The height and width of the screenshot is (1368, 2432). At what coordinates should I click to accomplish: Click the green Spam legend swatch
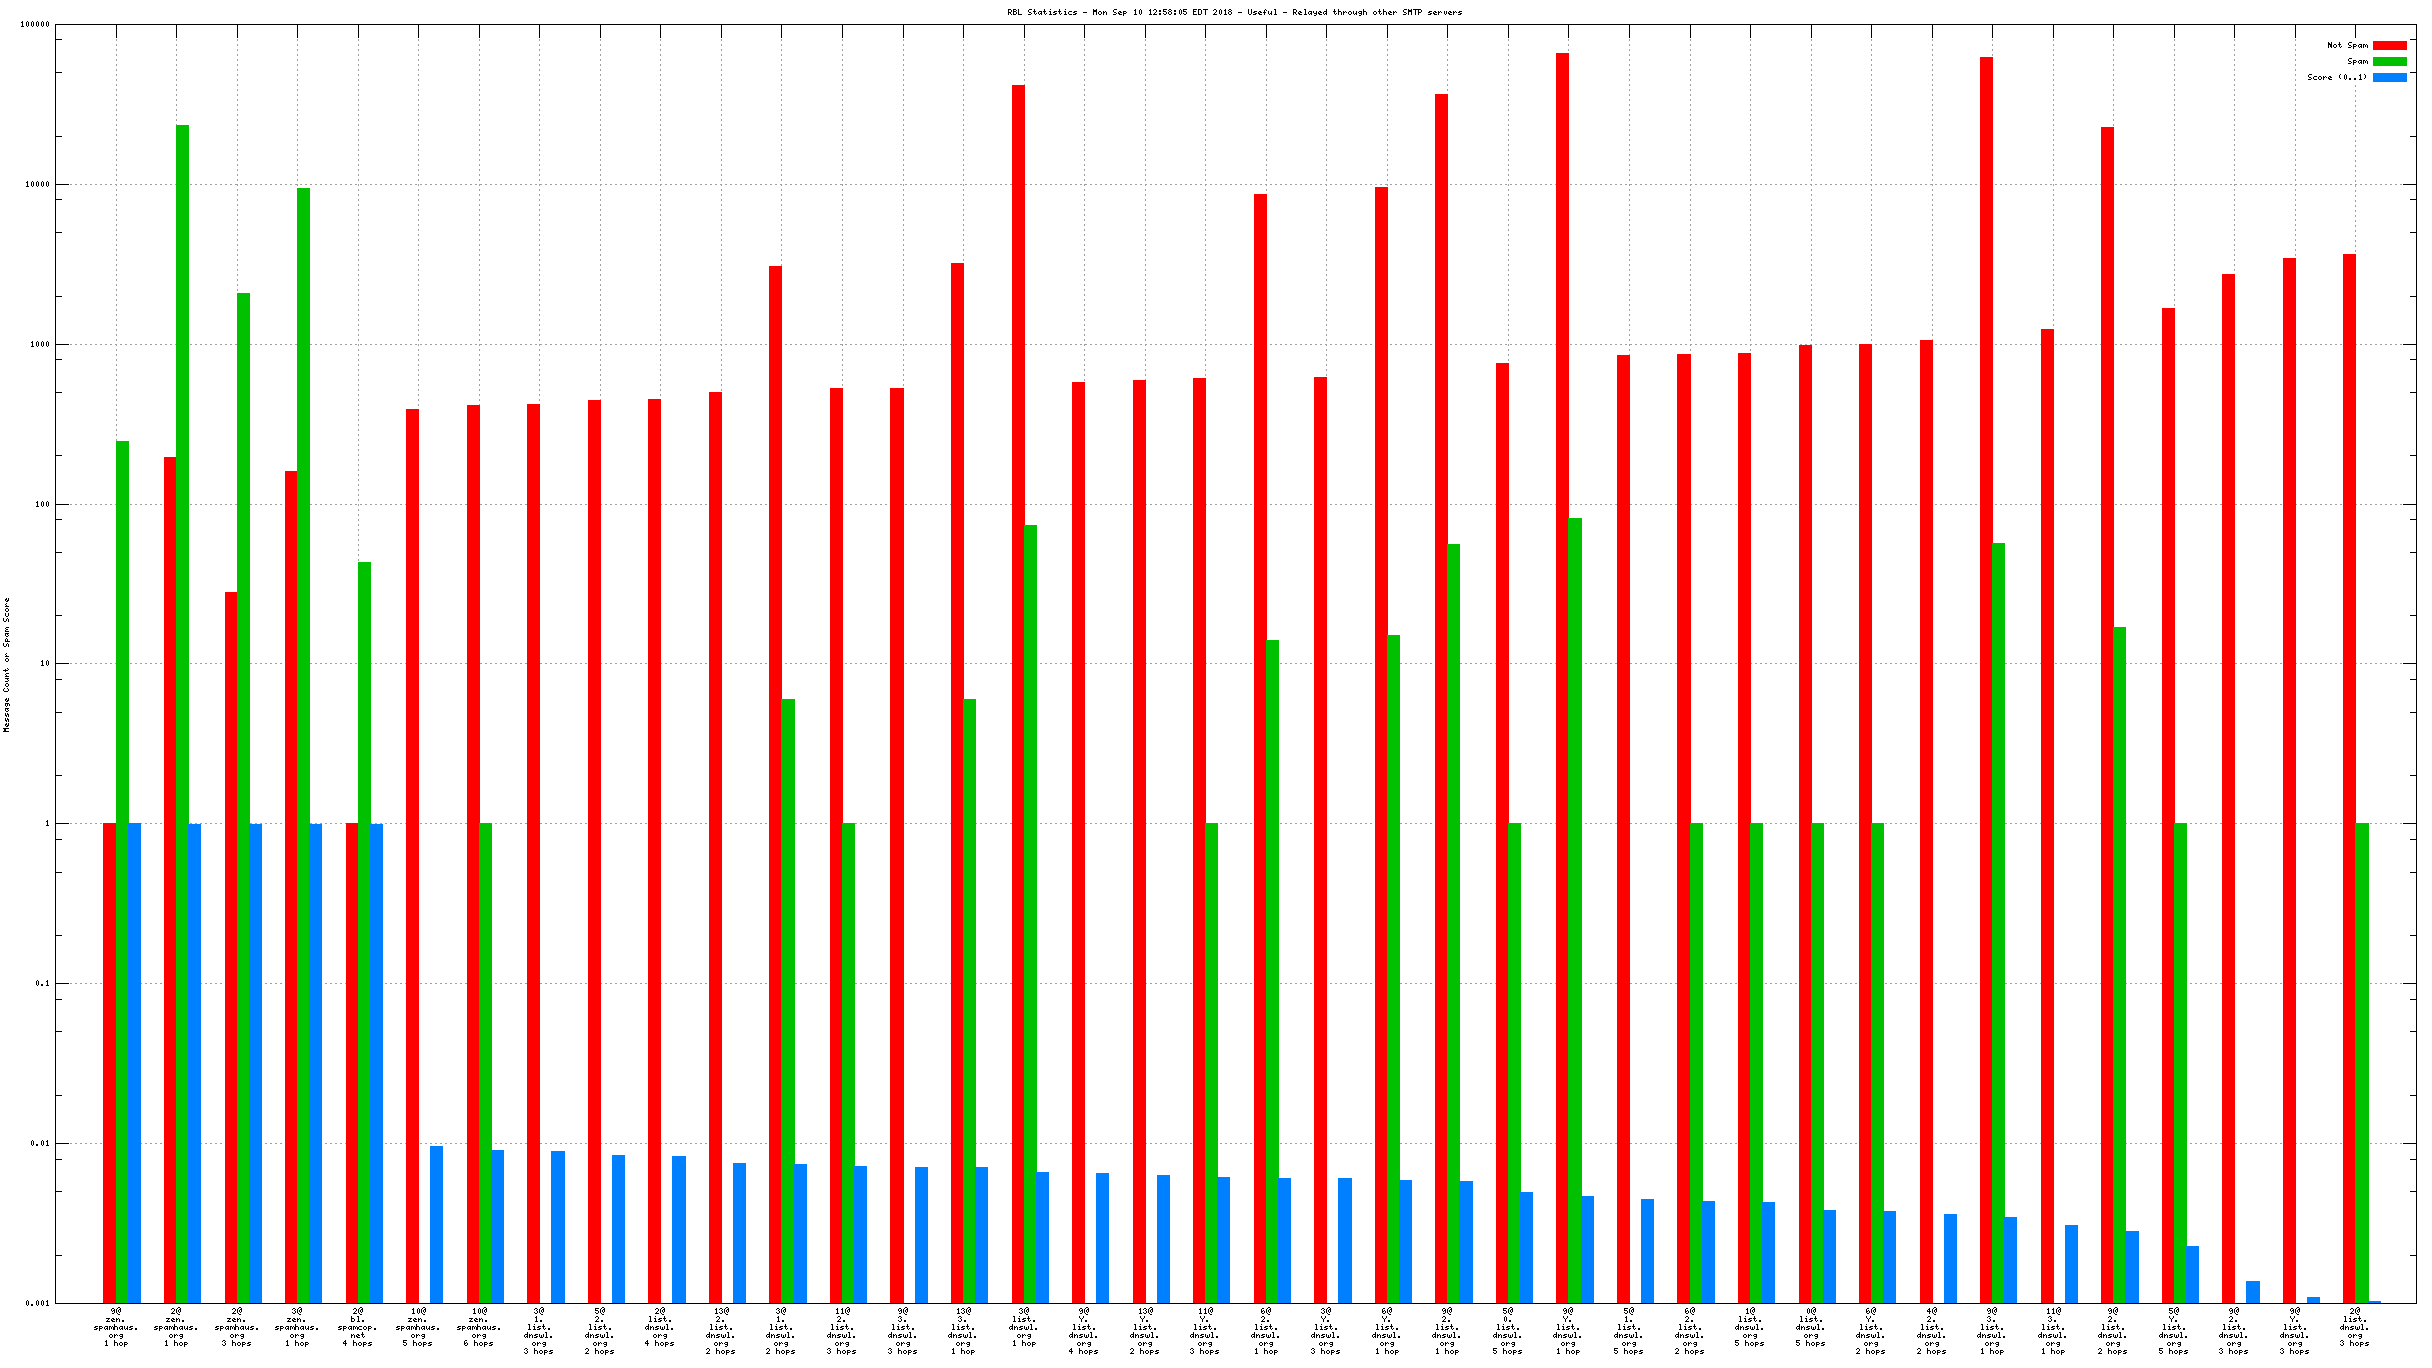pyautogui.click(x=2389, y=62)
